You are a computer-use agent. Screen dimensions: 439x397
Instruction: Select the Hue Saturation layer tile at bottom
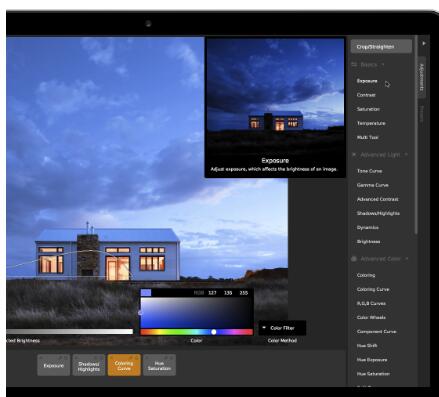(159, 365)
